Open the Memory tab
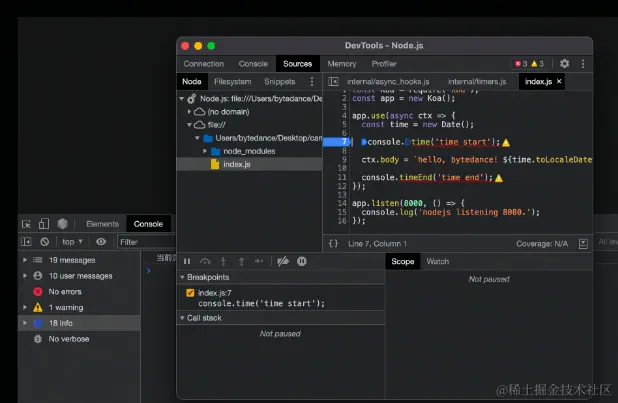This screenshot has height=403, width=618. [x=342, y=63]
